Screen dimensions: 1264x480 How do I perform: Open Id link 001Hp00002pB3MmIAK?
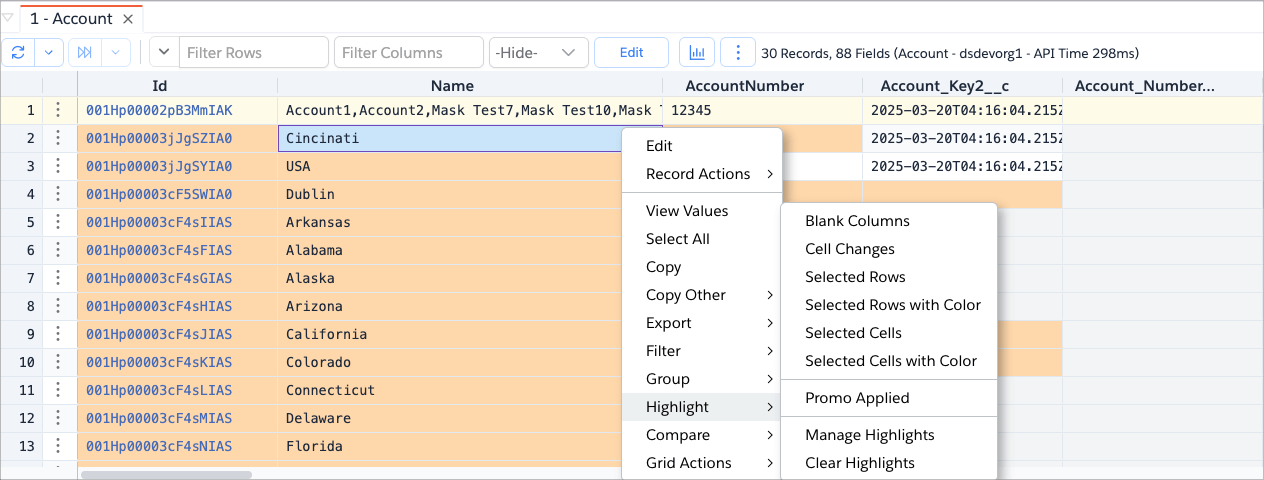click(x=159, y=110)
